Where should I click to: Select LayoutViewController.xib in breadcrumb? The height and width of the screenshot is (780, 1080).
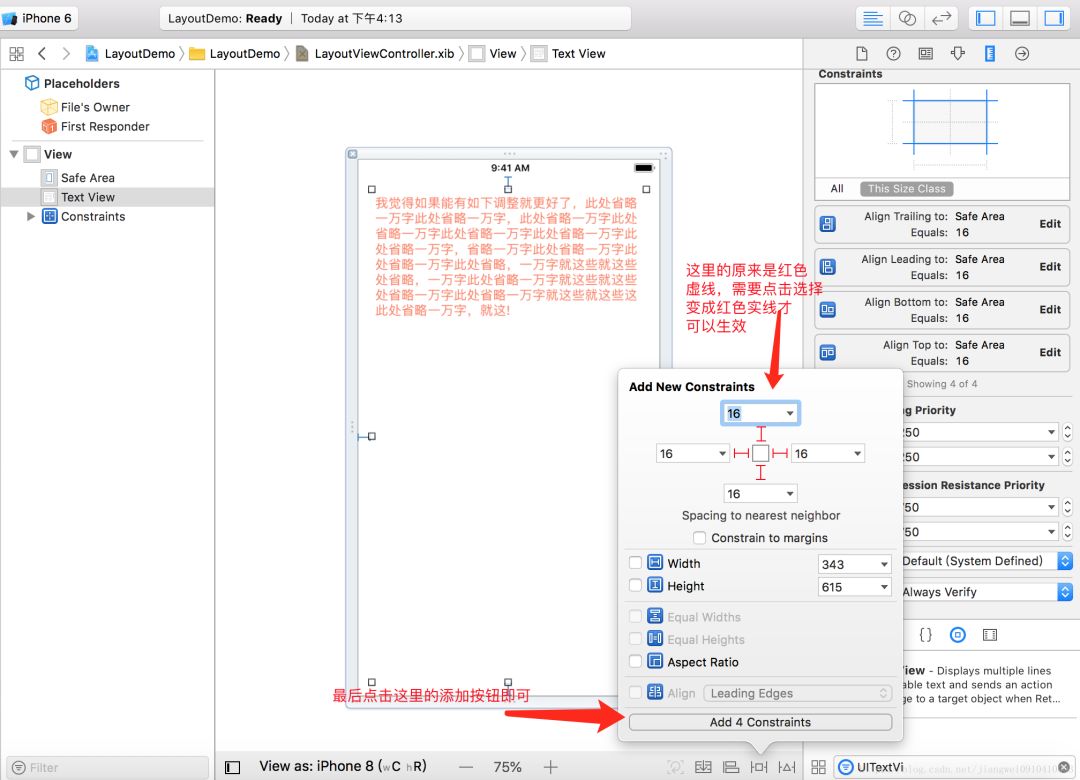[375, 54]
